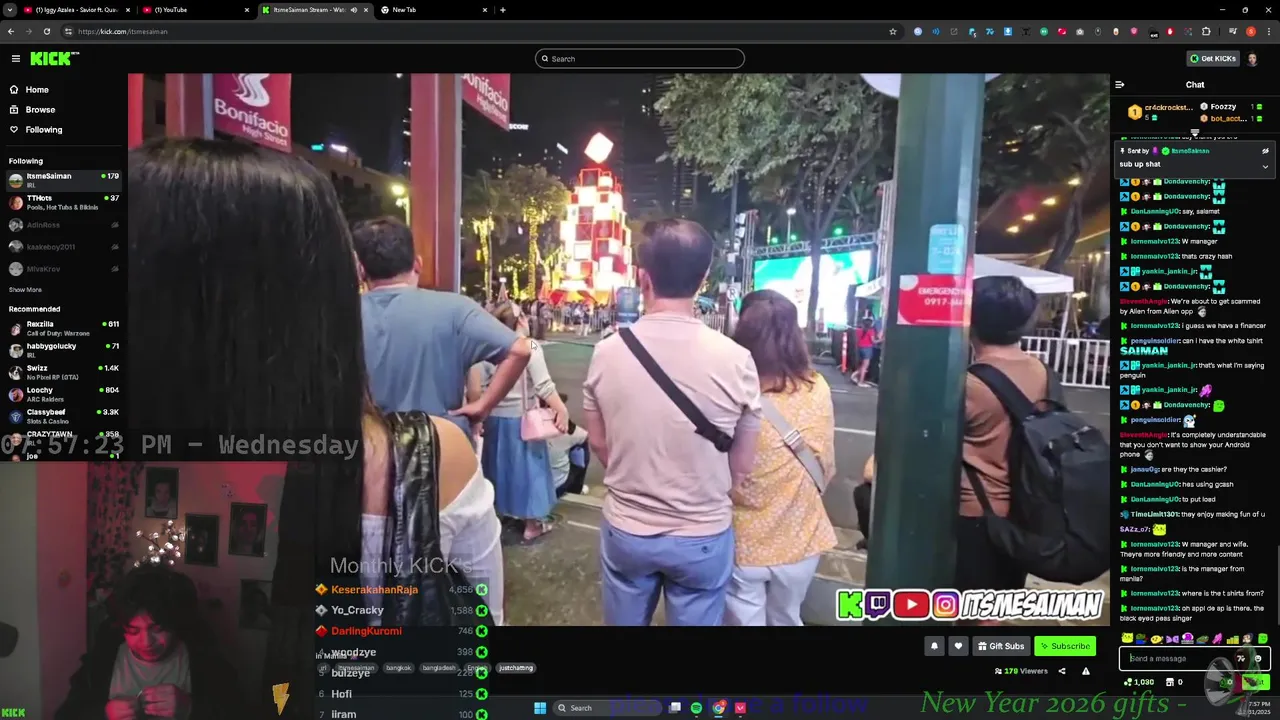
Task: Click the browser back arrow
Action: pyautogui.click(x=11, y=31)
